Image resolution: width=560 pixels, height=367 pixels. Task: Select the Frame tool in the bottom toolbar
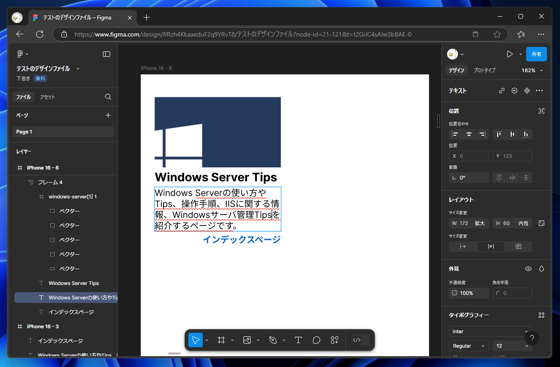click(x=221, y=340)
